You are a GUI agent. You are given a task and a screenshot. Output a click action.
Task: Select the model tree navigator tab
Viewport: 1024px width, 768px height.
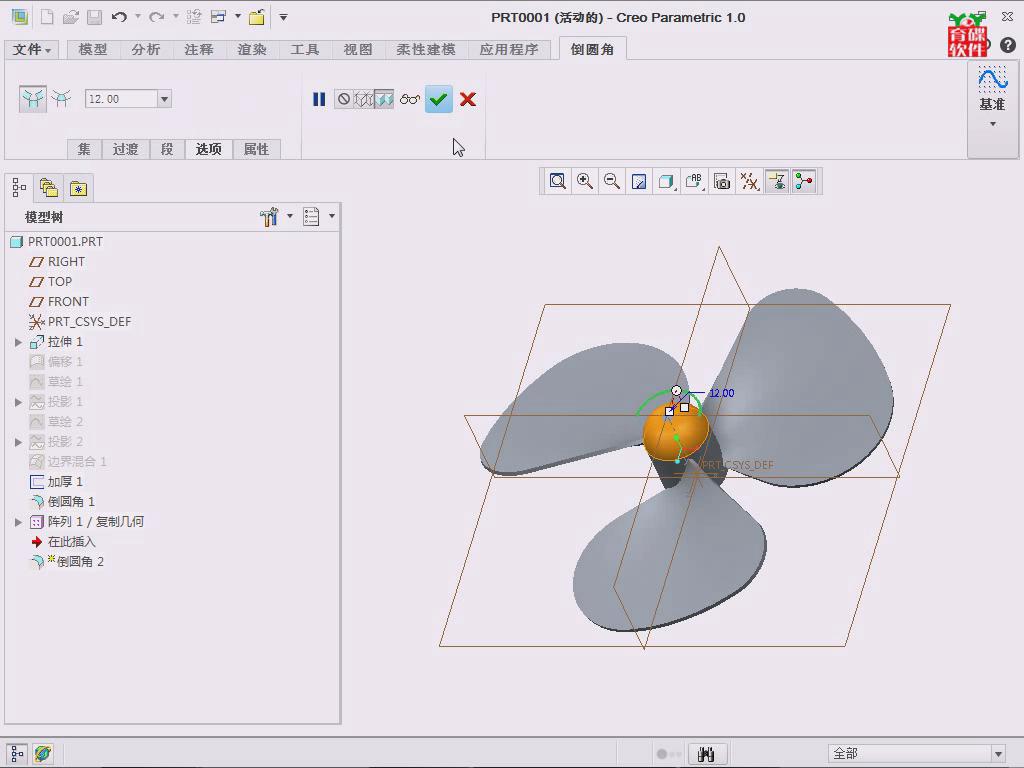point(19,189)
